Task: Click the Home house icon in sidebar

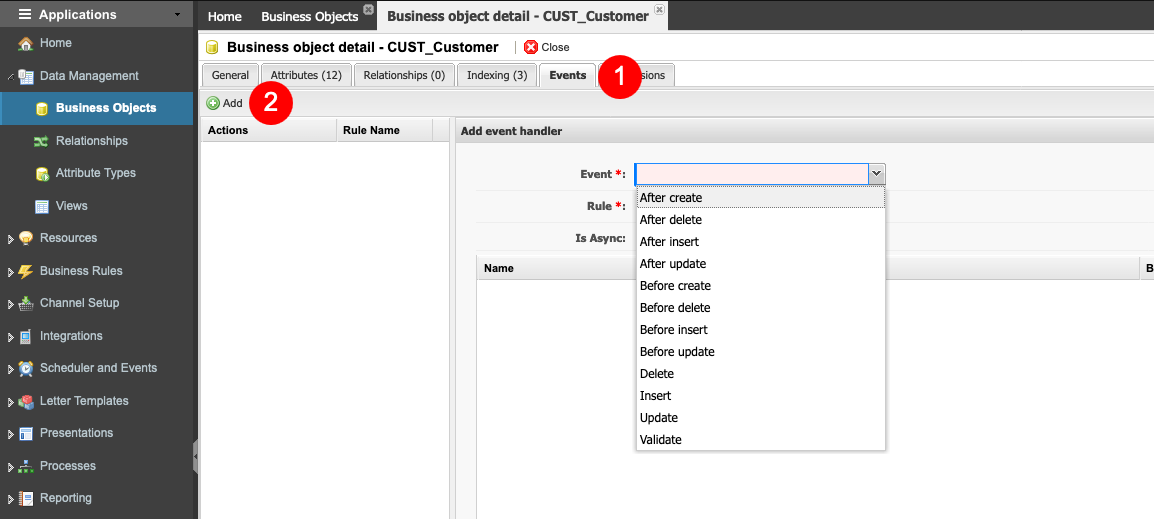Action: click(x=26, y=44)
